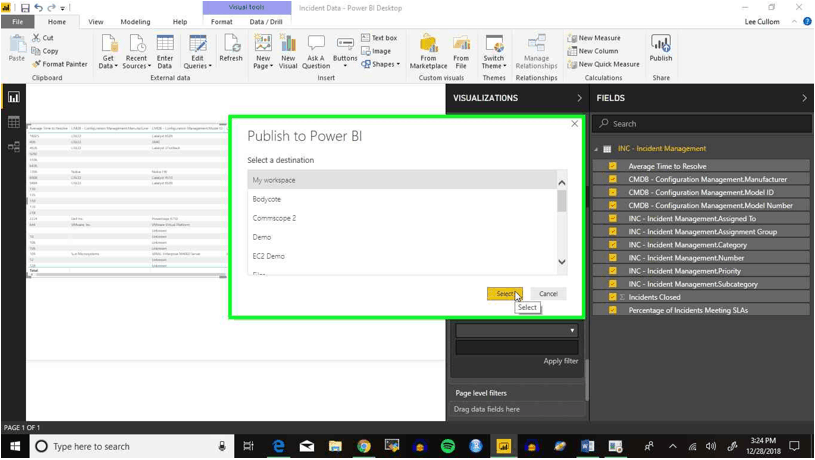Click Copy in the Clipboard group
The width and height of the screenshot is (815, 460).
click(45, 51)
